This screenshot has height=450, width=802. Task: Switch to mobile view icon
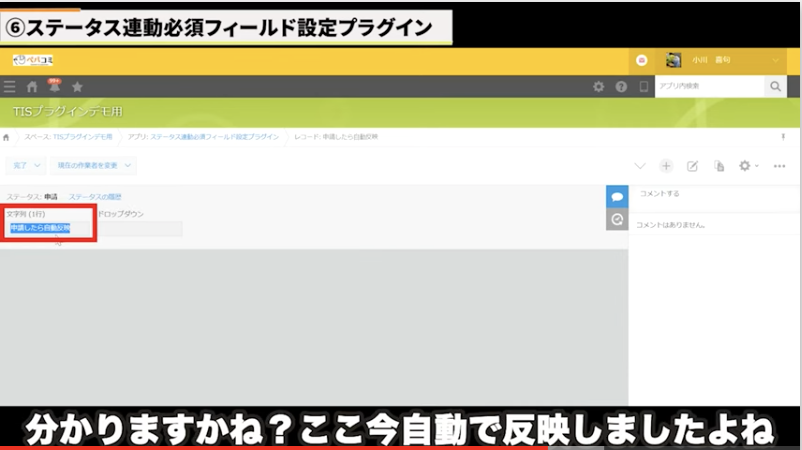(x=643, y=87)
